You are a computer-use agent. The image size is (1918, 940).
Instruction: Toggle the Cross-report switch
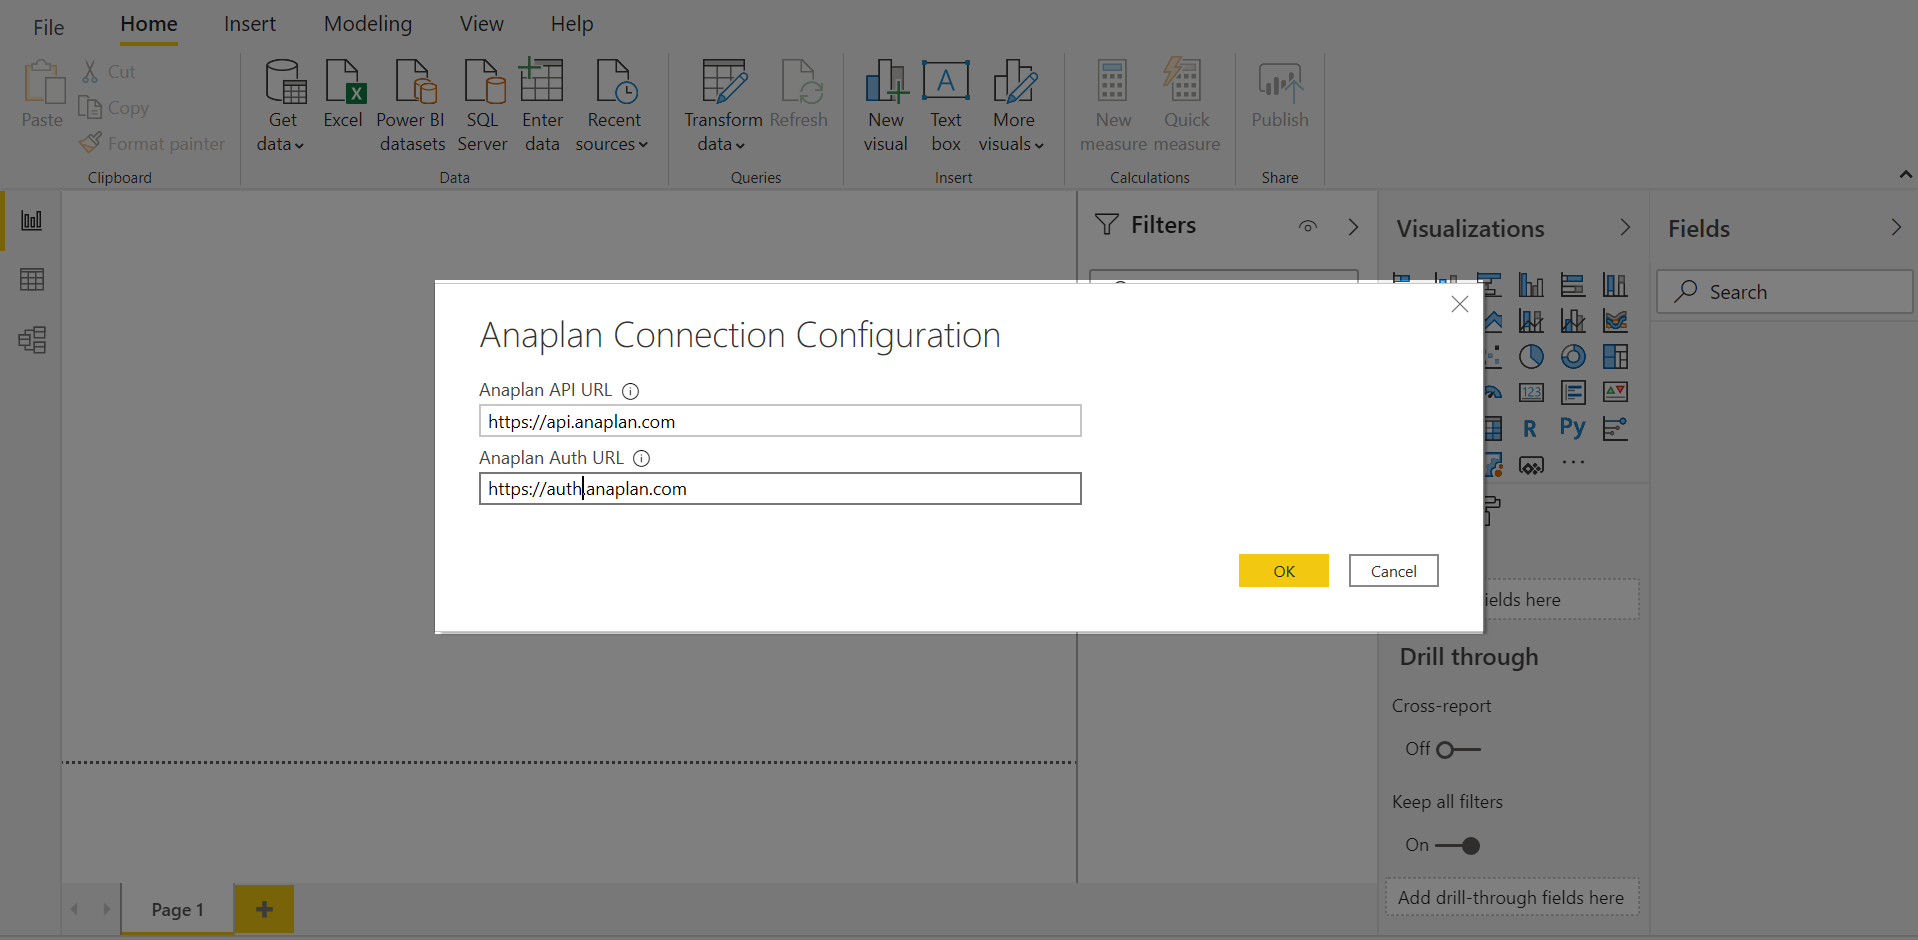[1458, 749]
